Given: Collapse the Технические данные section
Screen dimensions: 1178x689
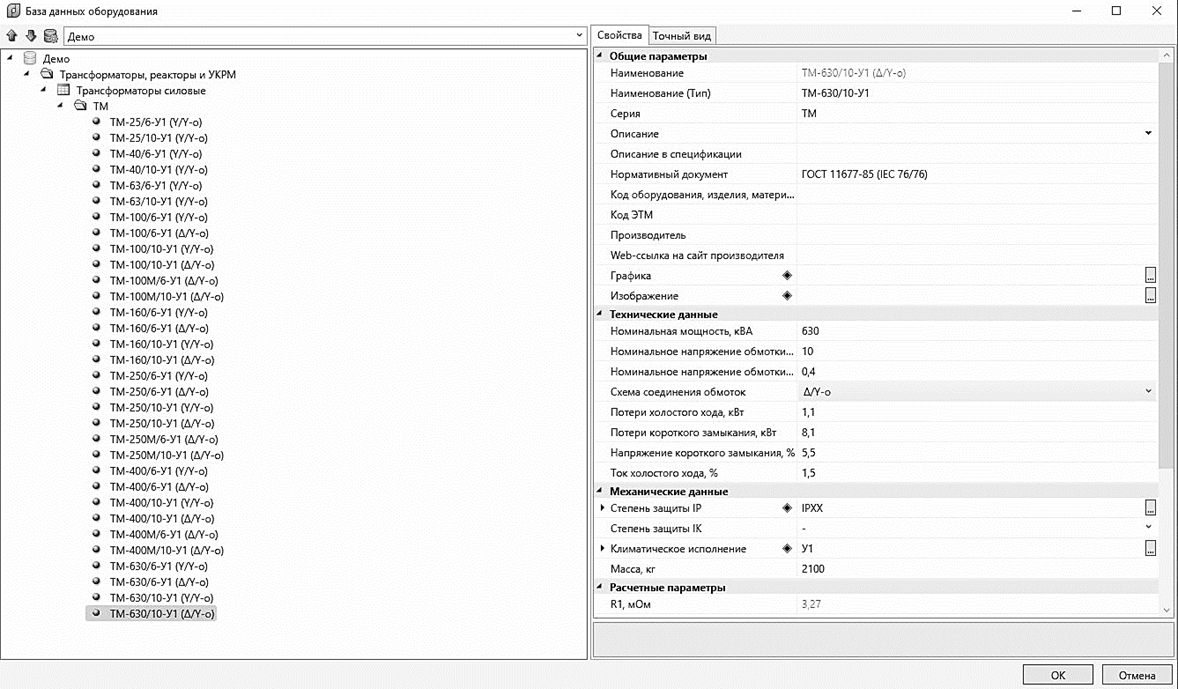Looking at the screenshot, I should [x=601, y=315].
